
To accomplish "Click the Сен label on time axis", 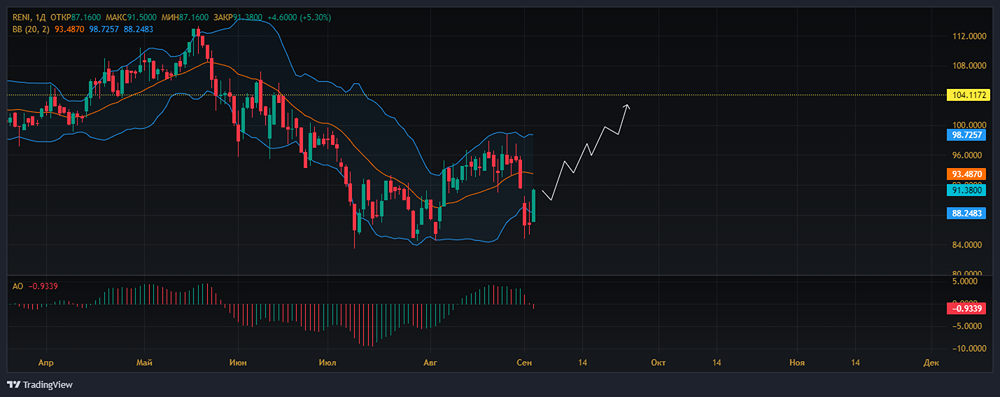I will pos(525,363).
